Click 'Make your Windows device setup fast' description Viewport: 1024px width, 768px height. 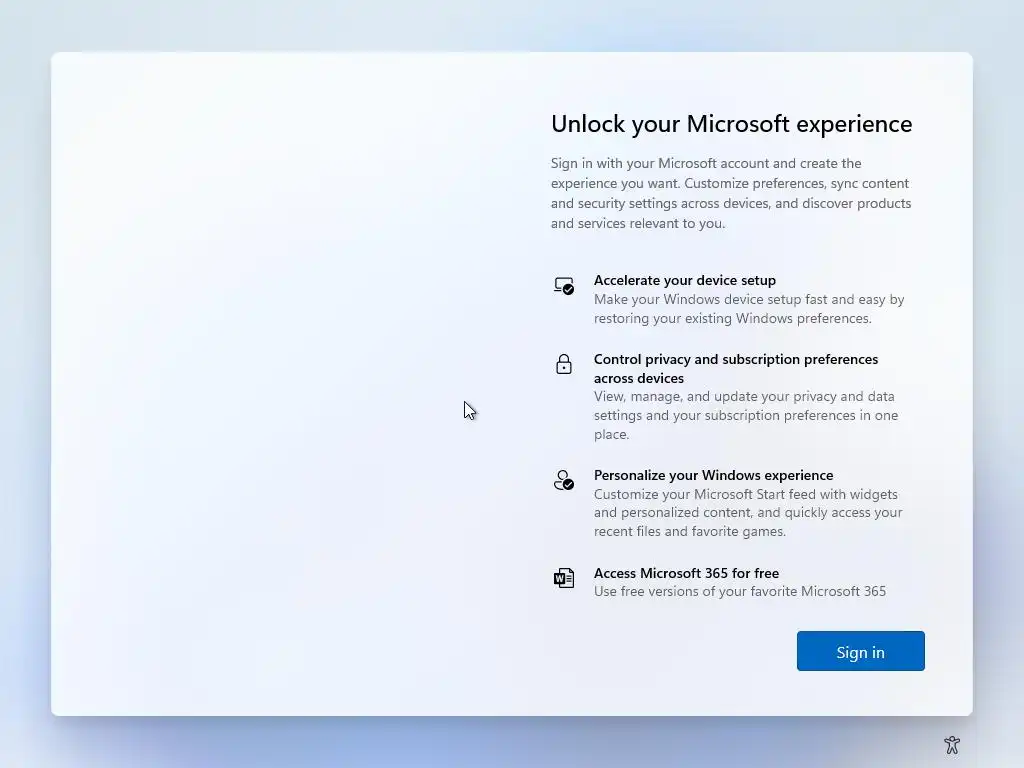749,309
